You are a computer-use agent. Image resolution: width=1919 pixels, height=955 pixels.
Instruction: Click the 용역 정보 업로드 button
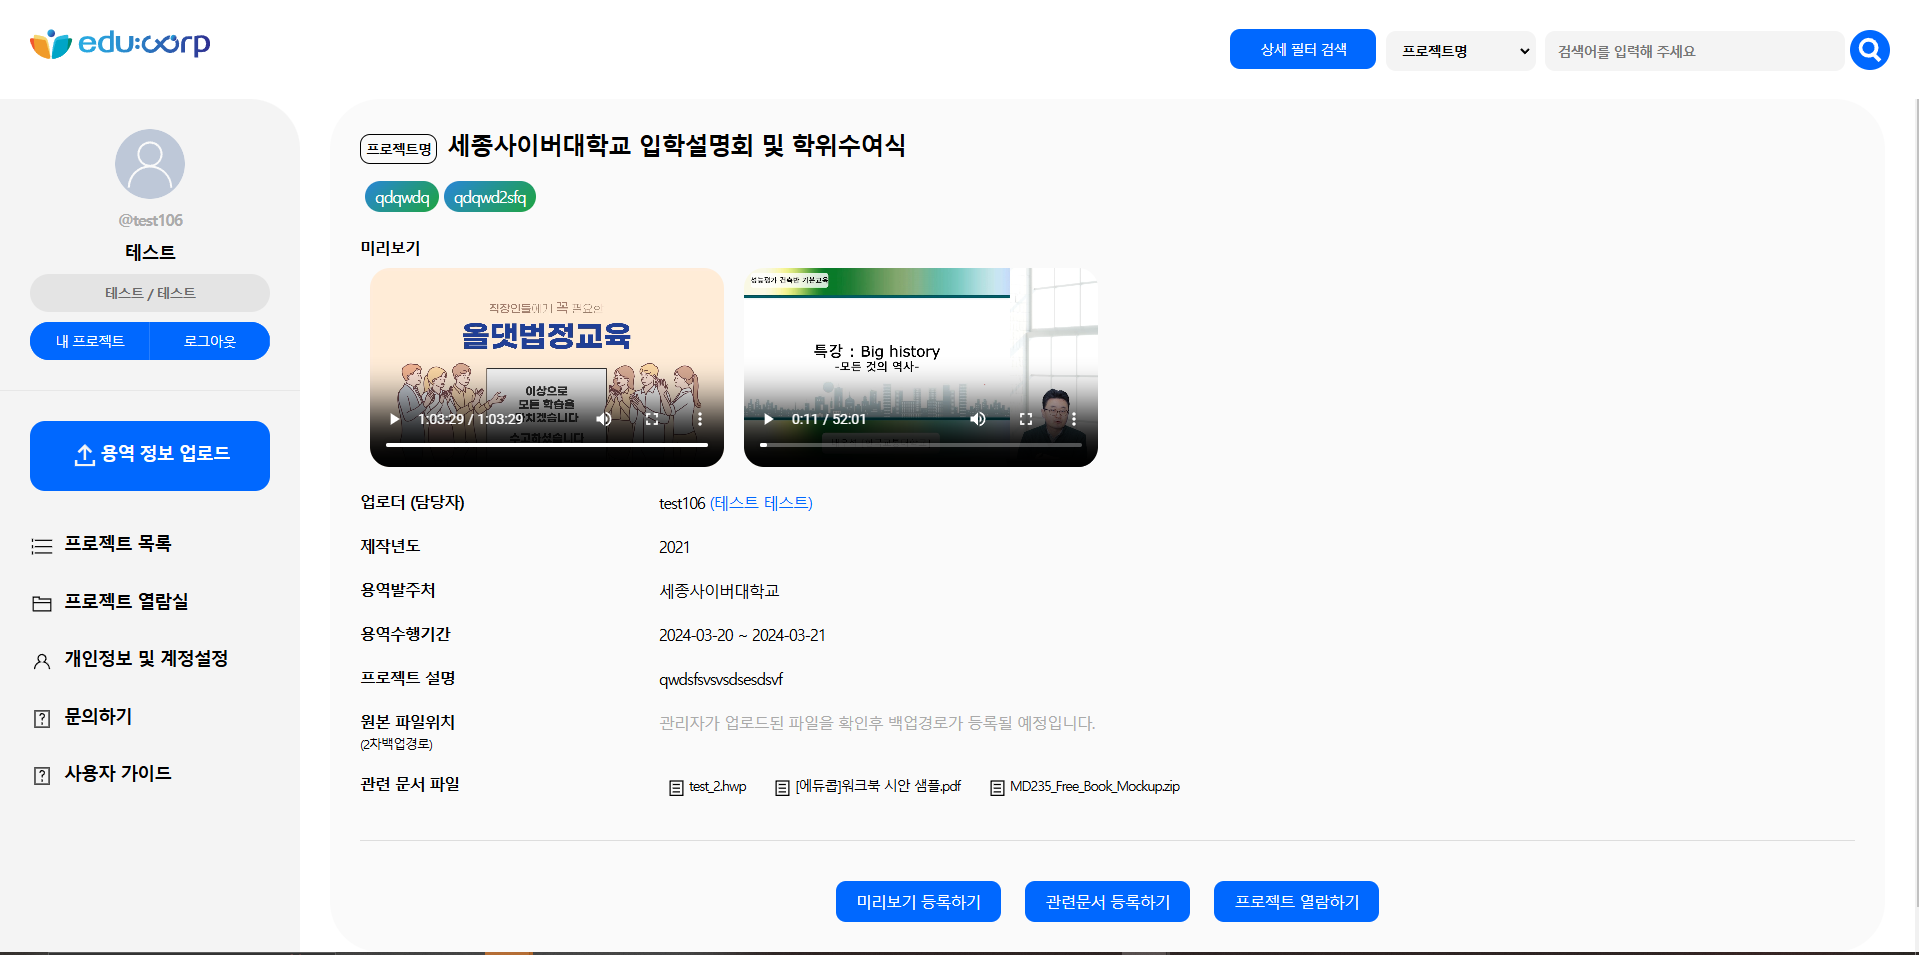click(x=150, y=455)
